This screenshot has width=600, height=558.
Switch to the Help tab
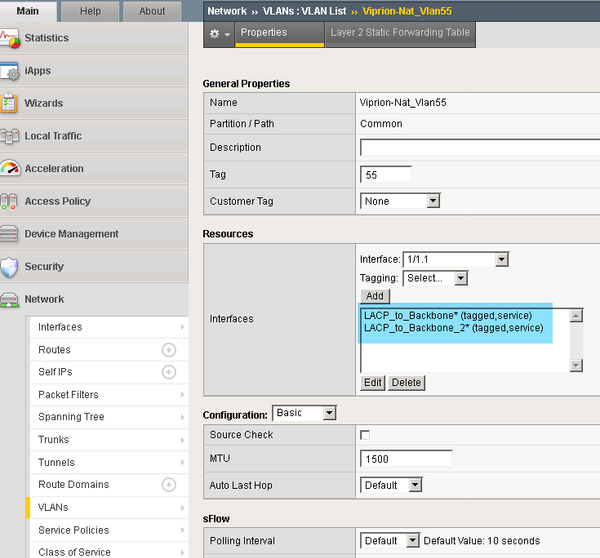click(90, 11)
